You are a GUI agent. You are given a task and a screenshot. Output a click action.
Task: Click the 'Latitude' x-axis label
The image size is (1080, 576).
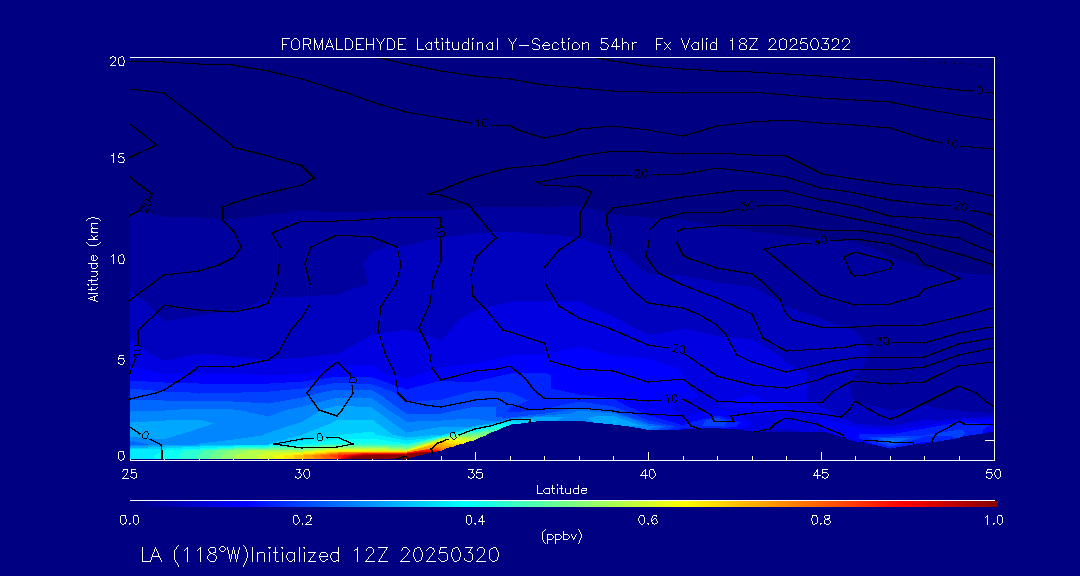(562, 490)
